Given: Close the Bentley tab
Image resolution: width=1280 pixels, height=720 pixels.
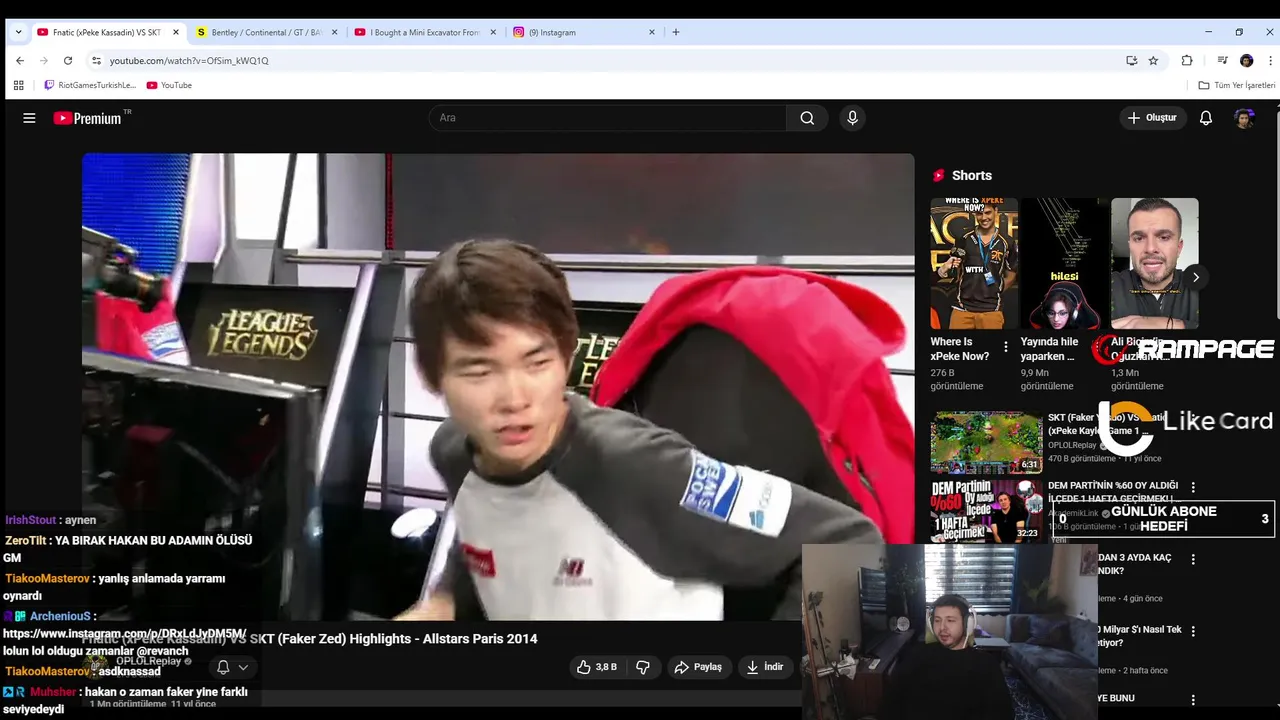Looking at the screenshot, I should pyautogui.click(x=334, y=32).
